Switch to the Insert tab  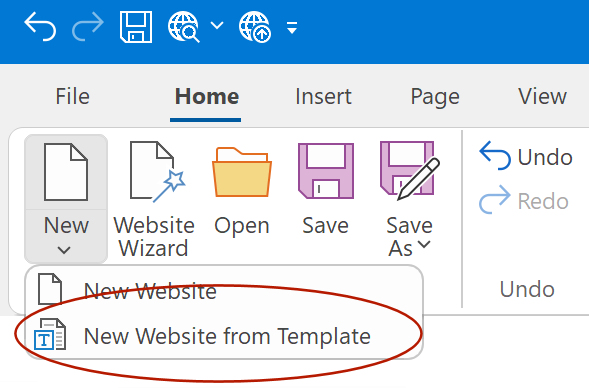pyautogui.click(x=323, y=97)
